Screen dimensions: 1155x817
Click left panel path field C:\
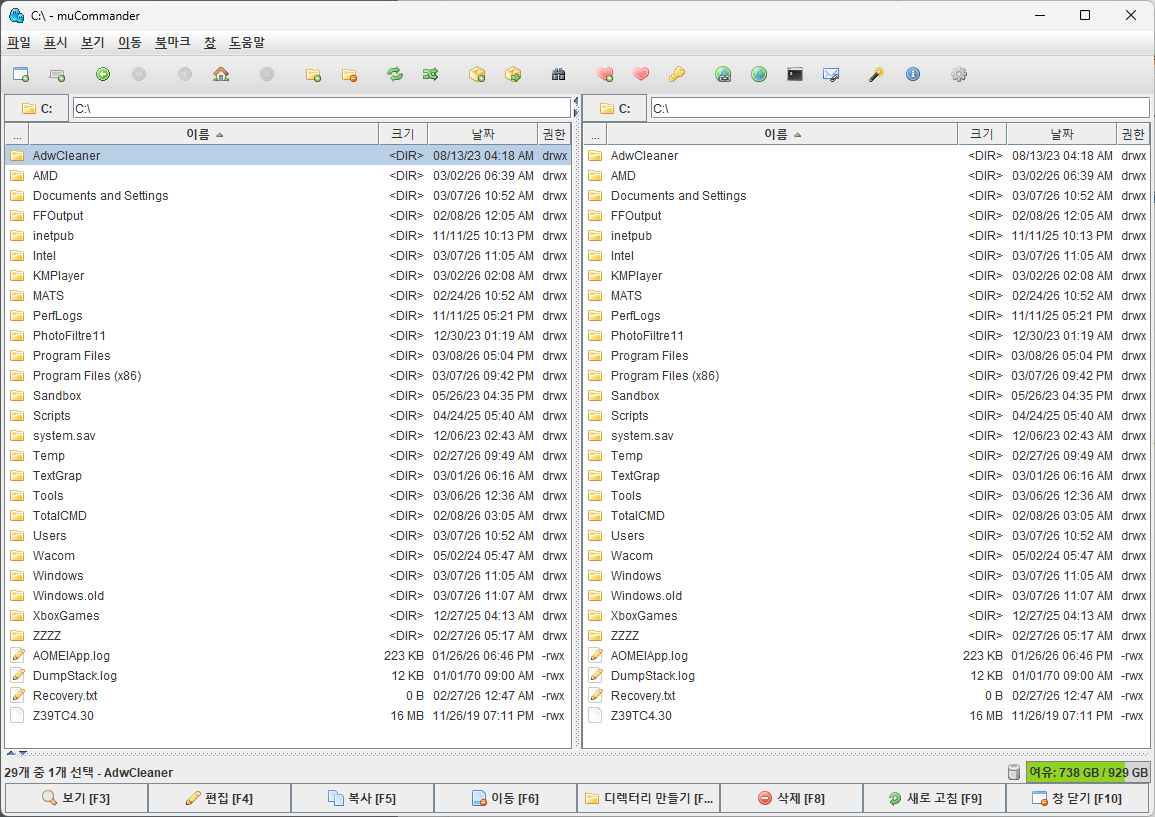[x=322, y=108]
